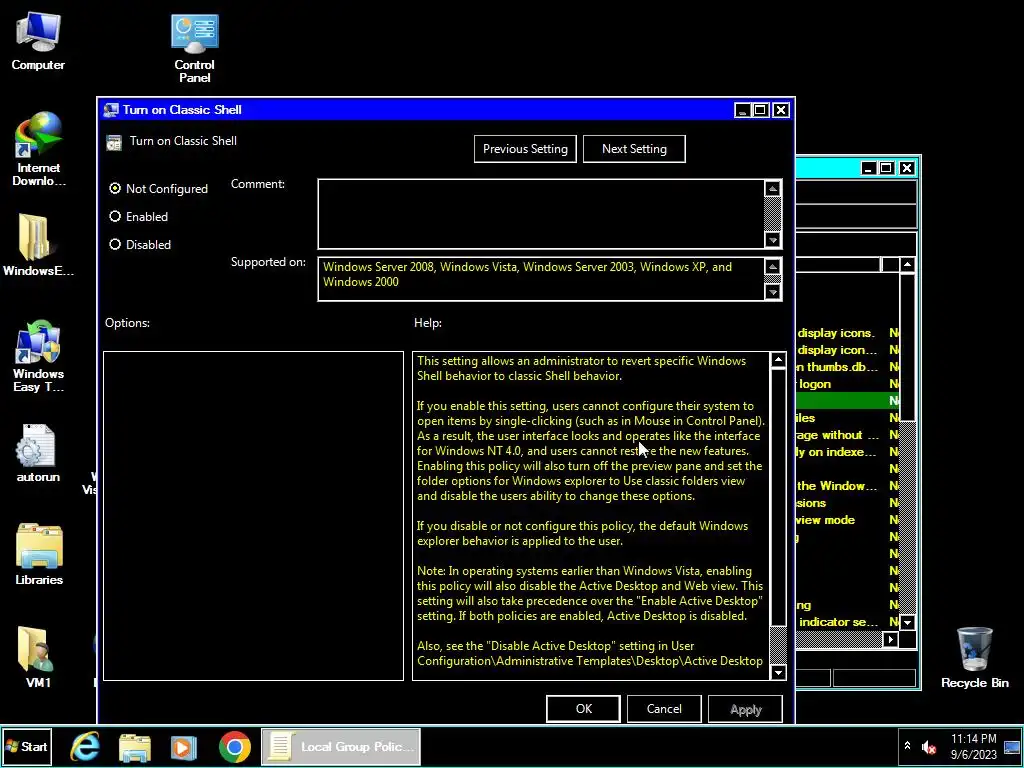The width and height of the screenshot is (1024, 768).
Task: Click the muted volume tray icon
Action: 928,746
